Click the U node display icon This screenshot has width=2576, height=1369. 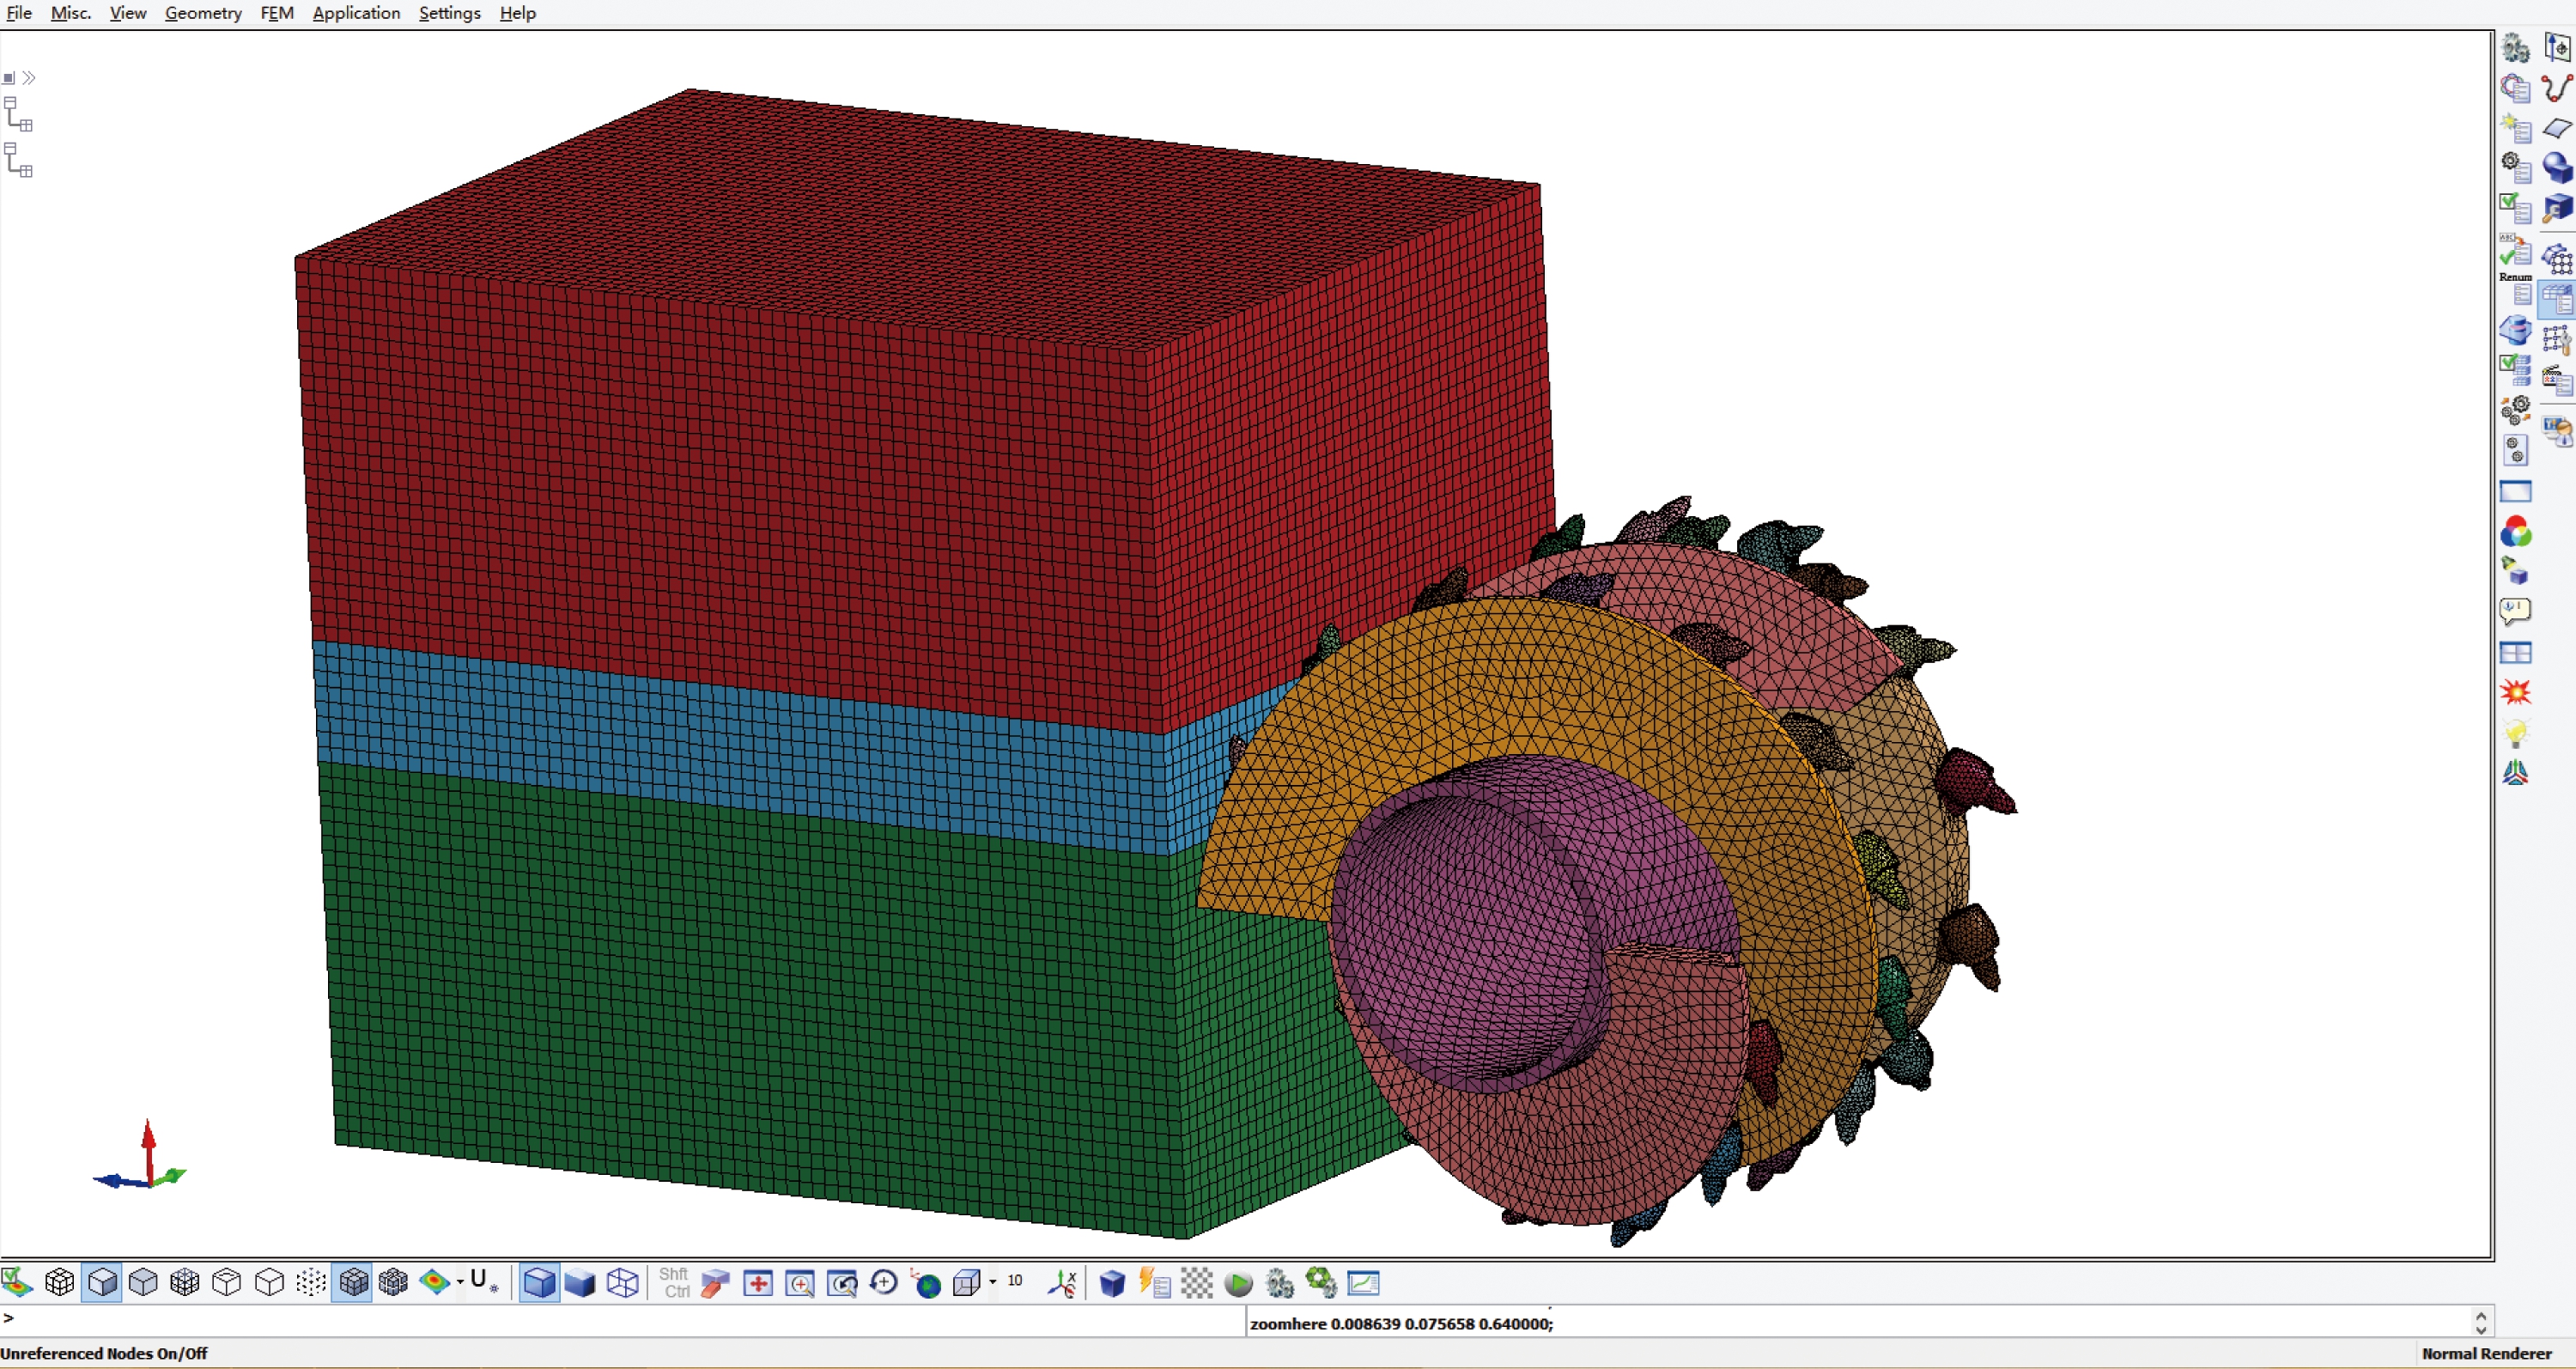pos(483,1281)
